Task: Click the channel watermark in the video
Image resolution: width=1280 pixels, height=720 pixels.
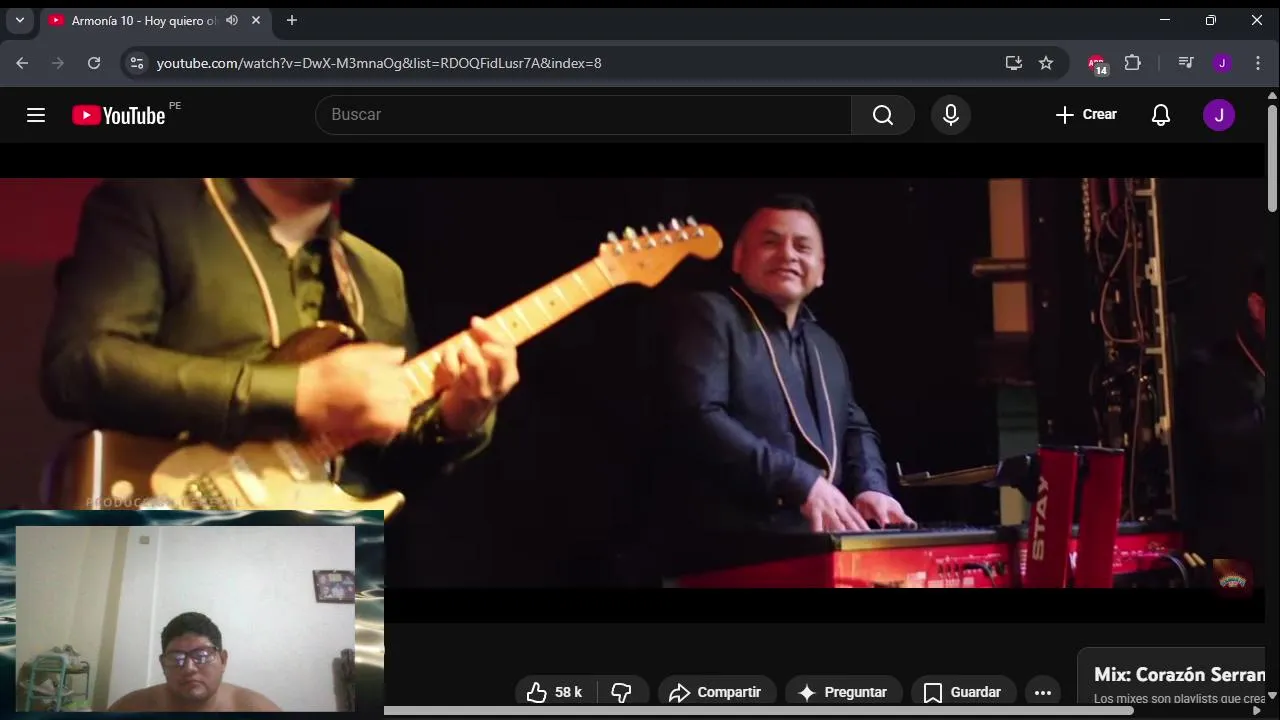Action: click(1232, 580)
